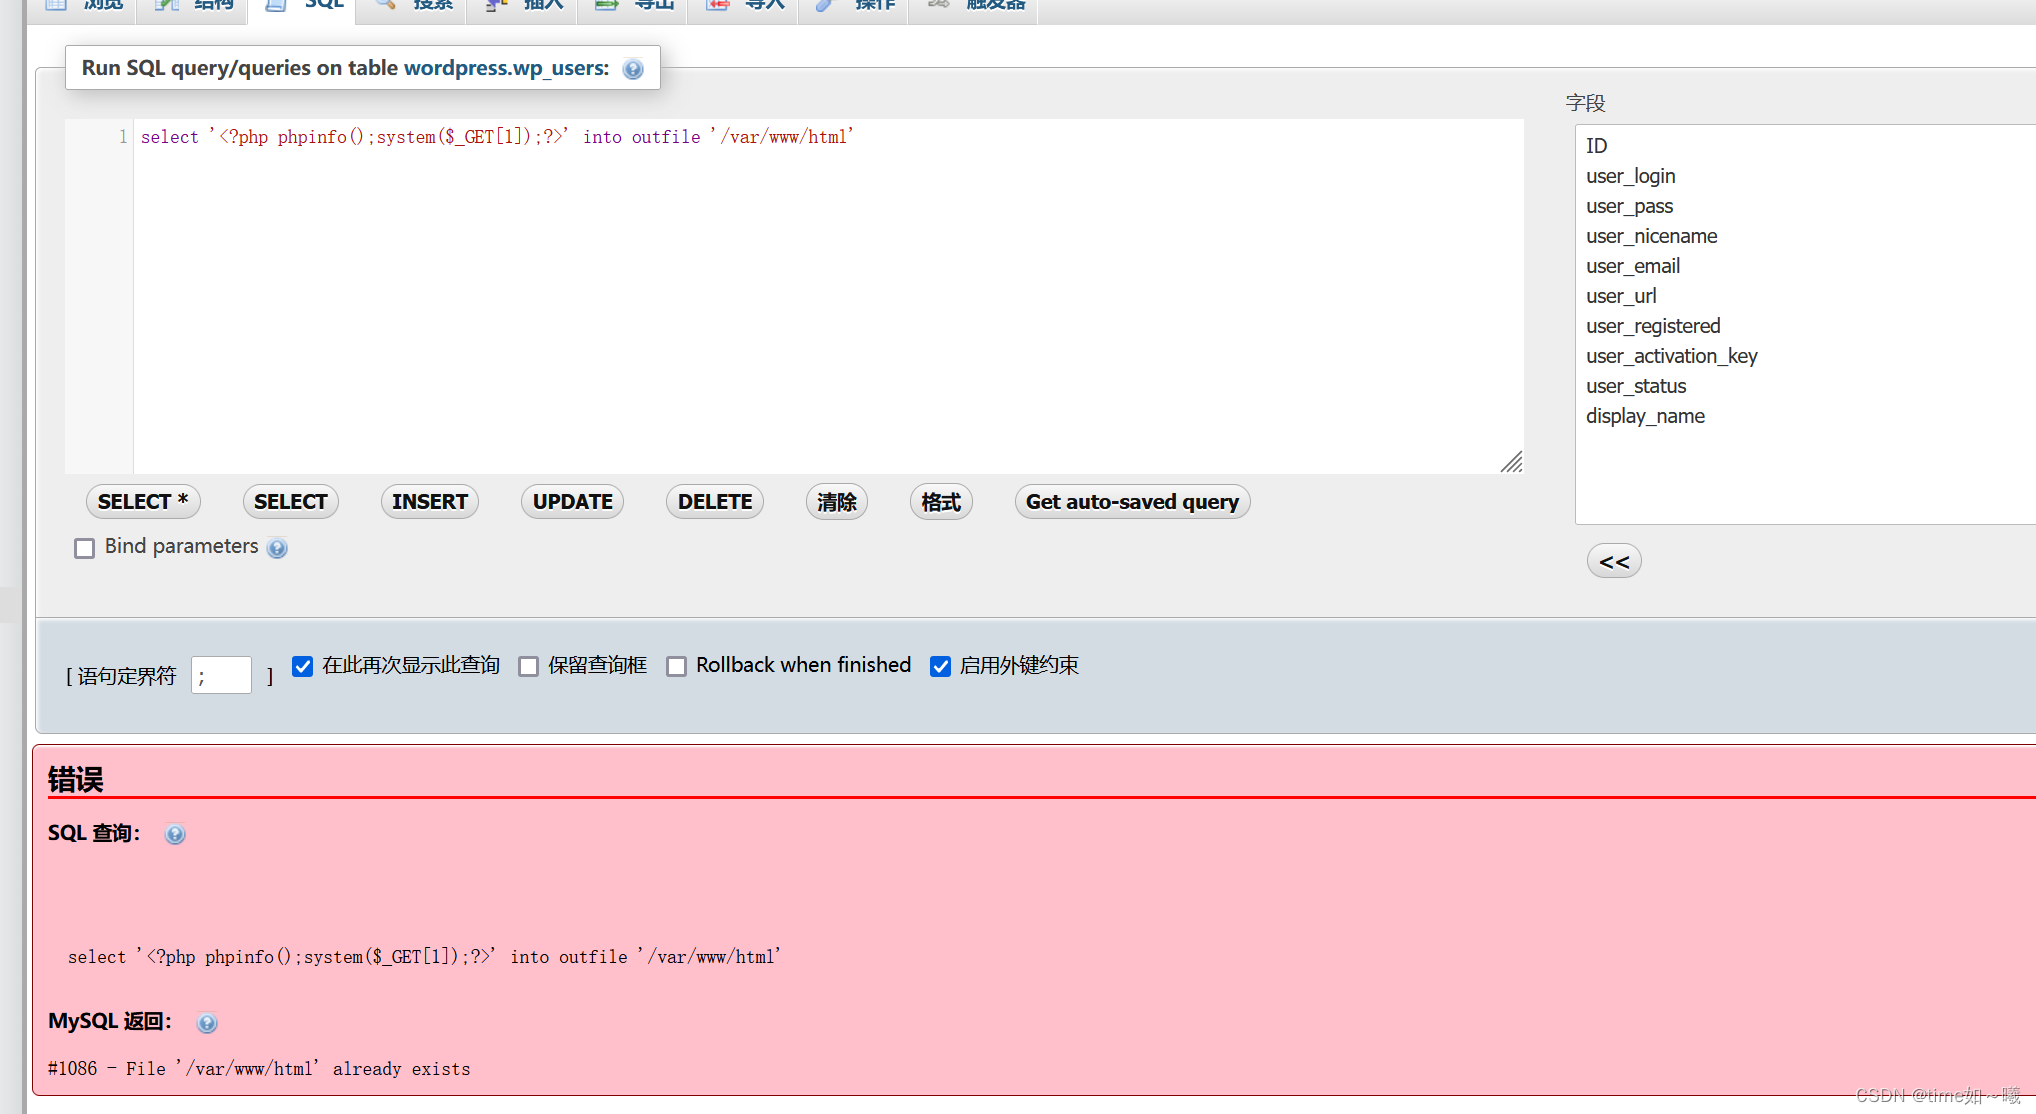This screenshot has width=2036, height=1114.
Task: Click the INSERT button
Action: pyautogui.click(x=430, y=502)
